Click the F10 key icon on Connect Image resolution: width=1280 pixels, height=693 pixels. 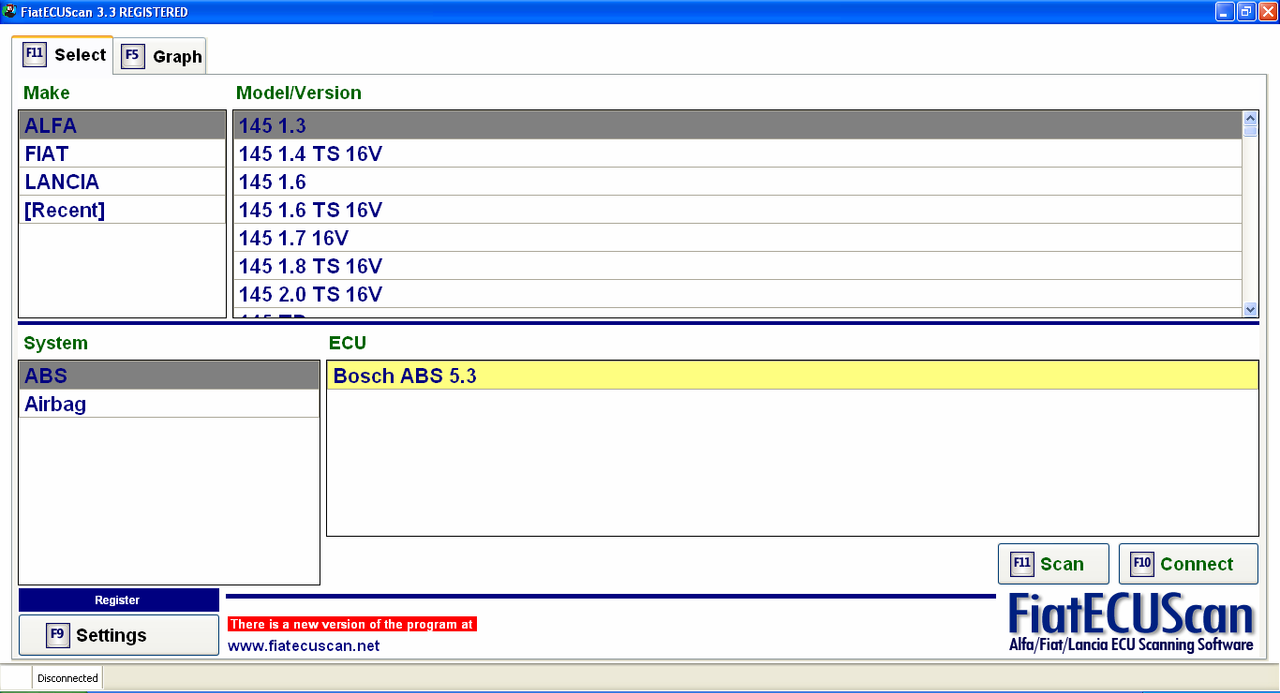(x=1142, y=563)
